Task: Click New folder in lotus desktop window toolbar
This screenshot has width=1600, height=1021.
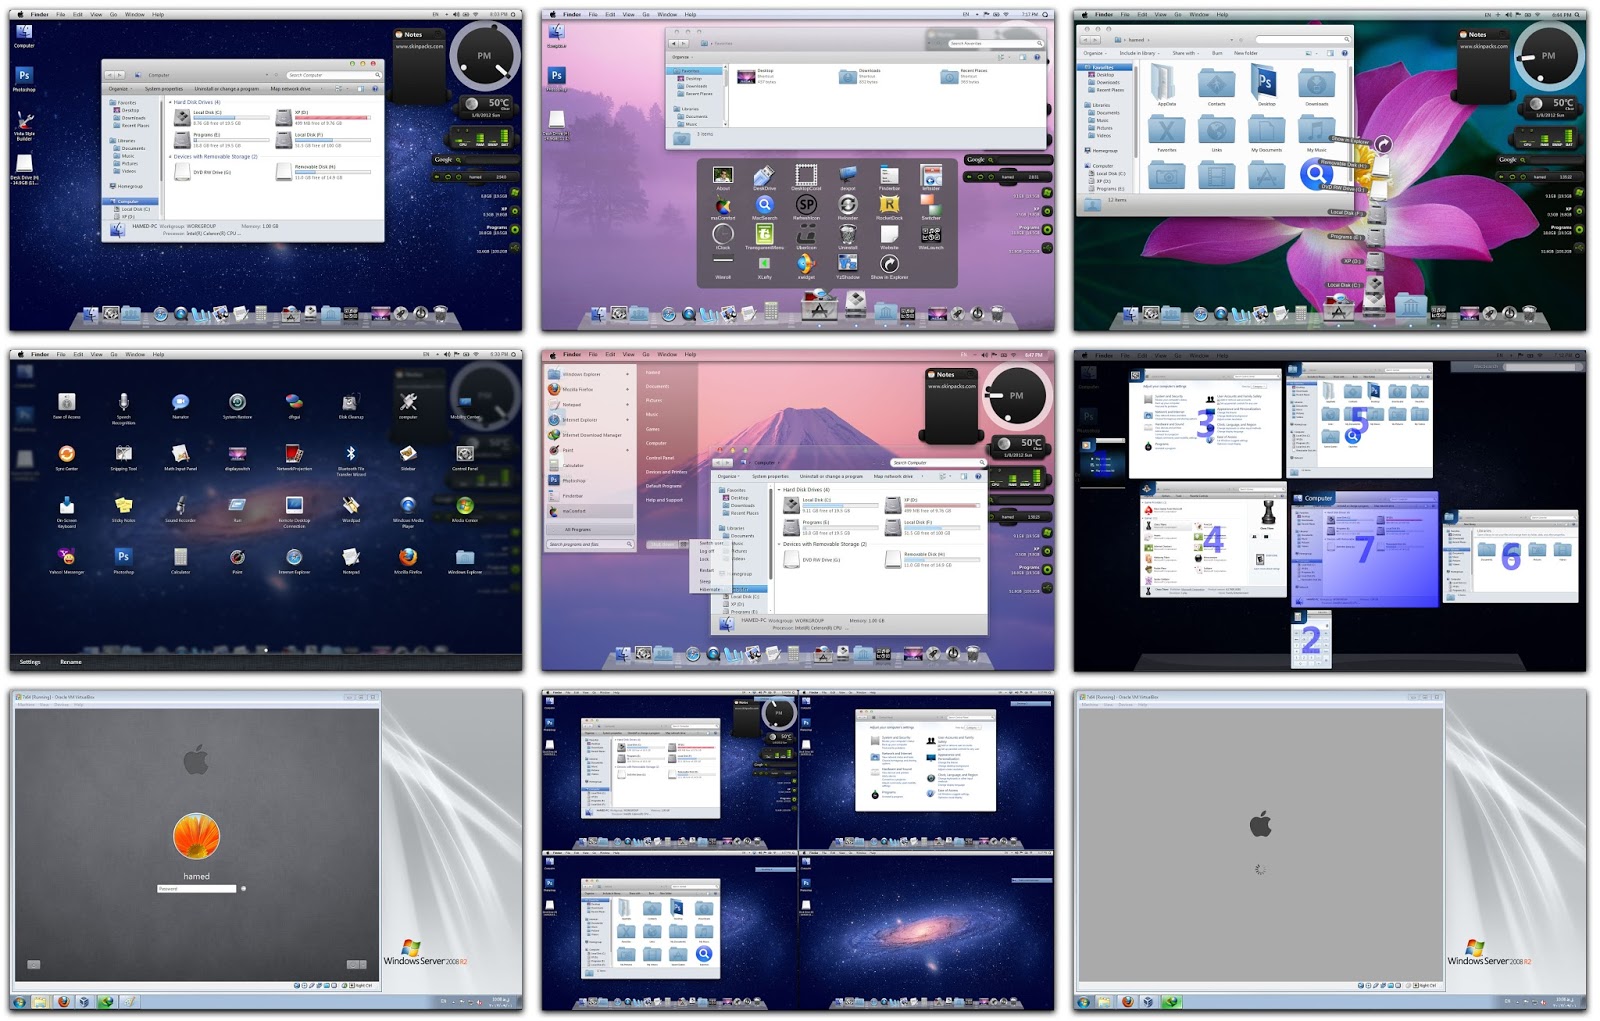Action: coord(1246,53)
